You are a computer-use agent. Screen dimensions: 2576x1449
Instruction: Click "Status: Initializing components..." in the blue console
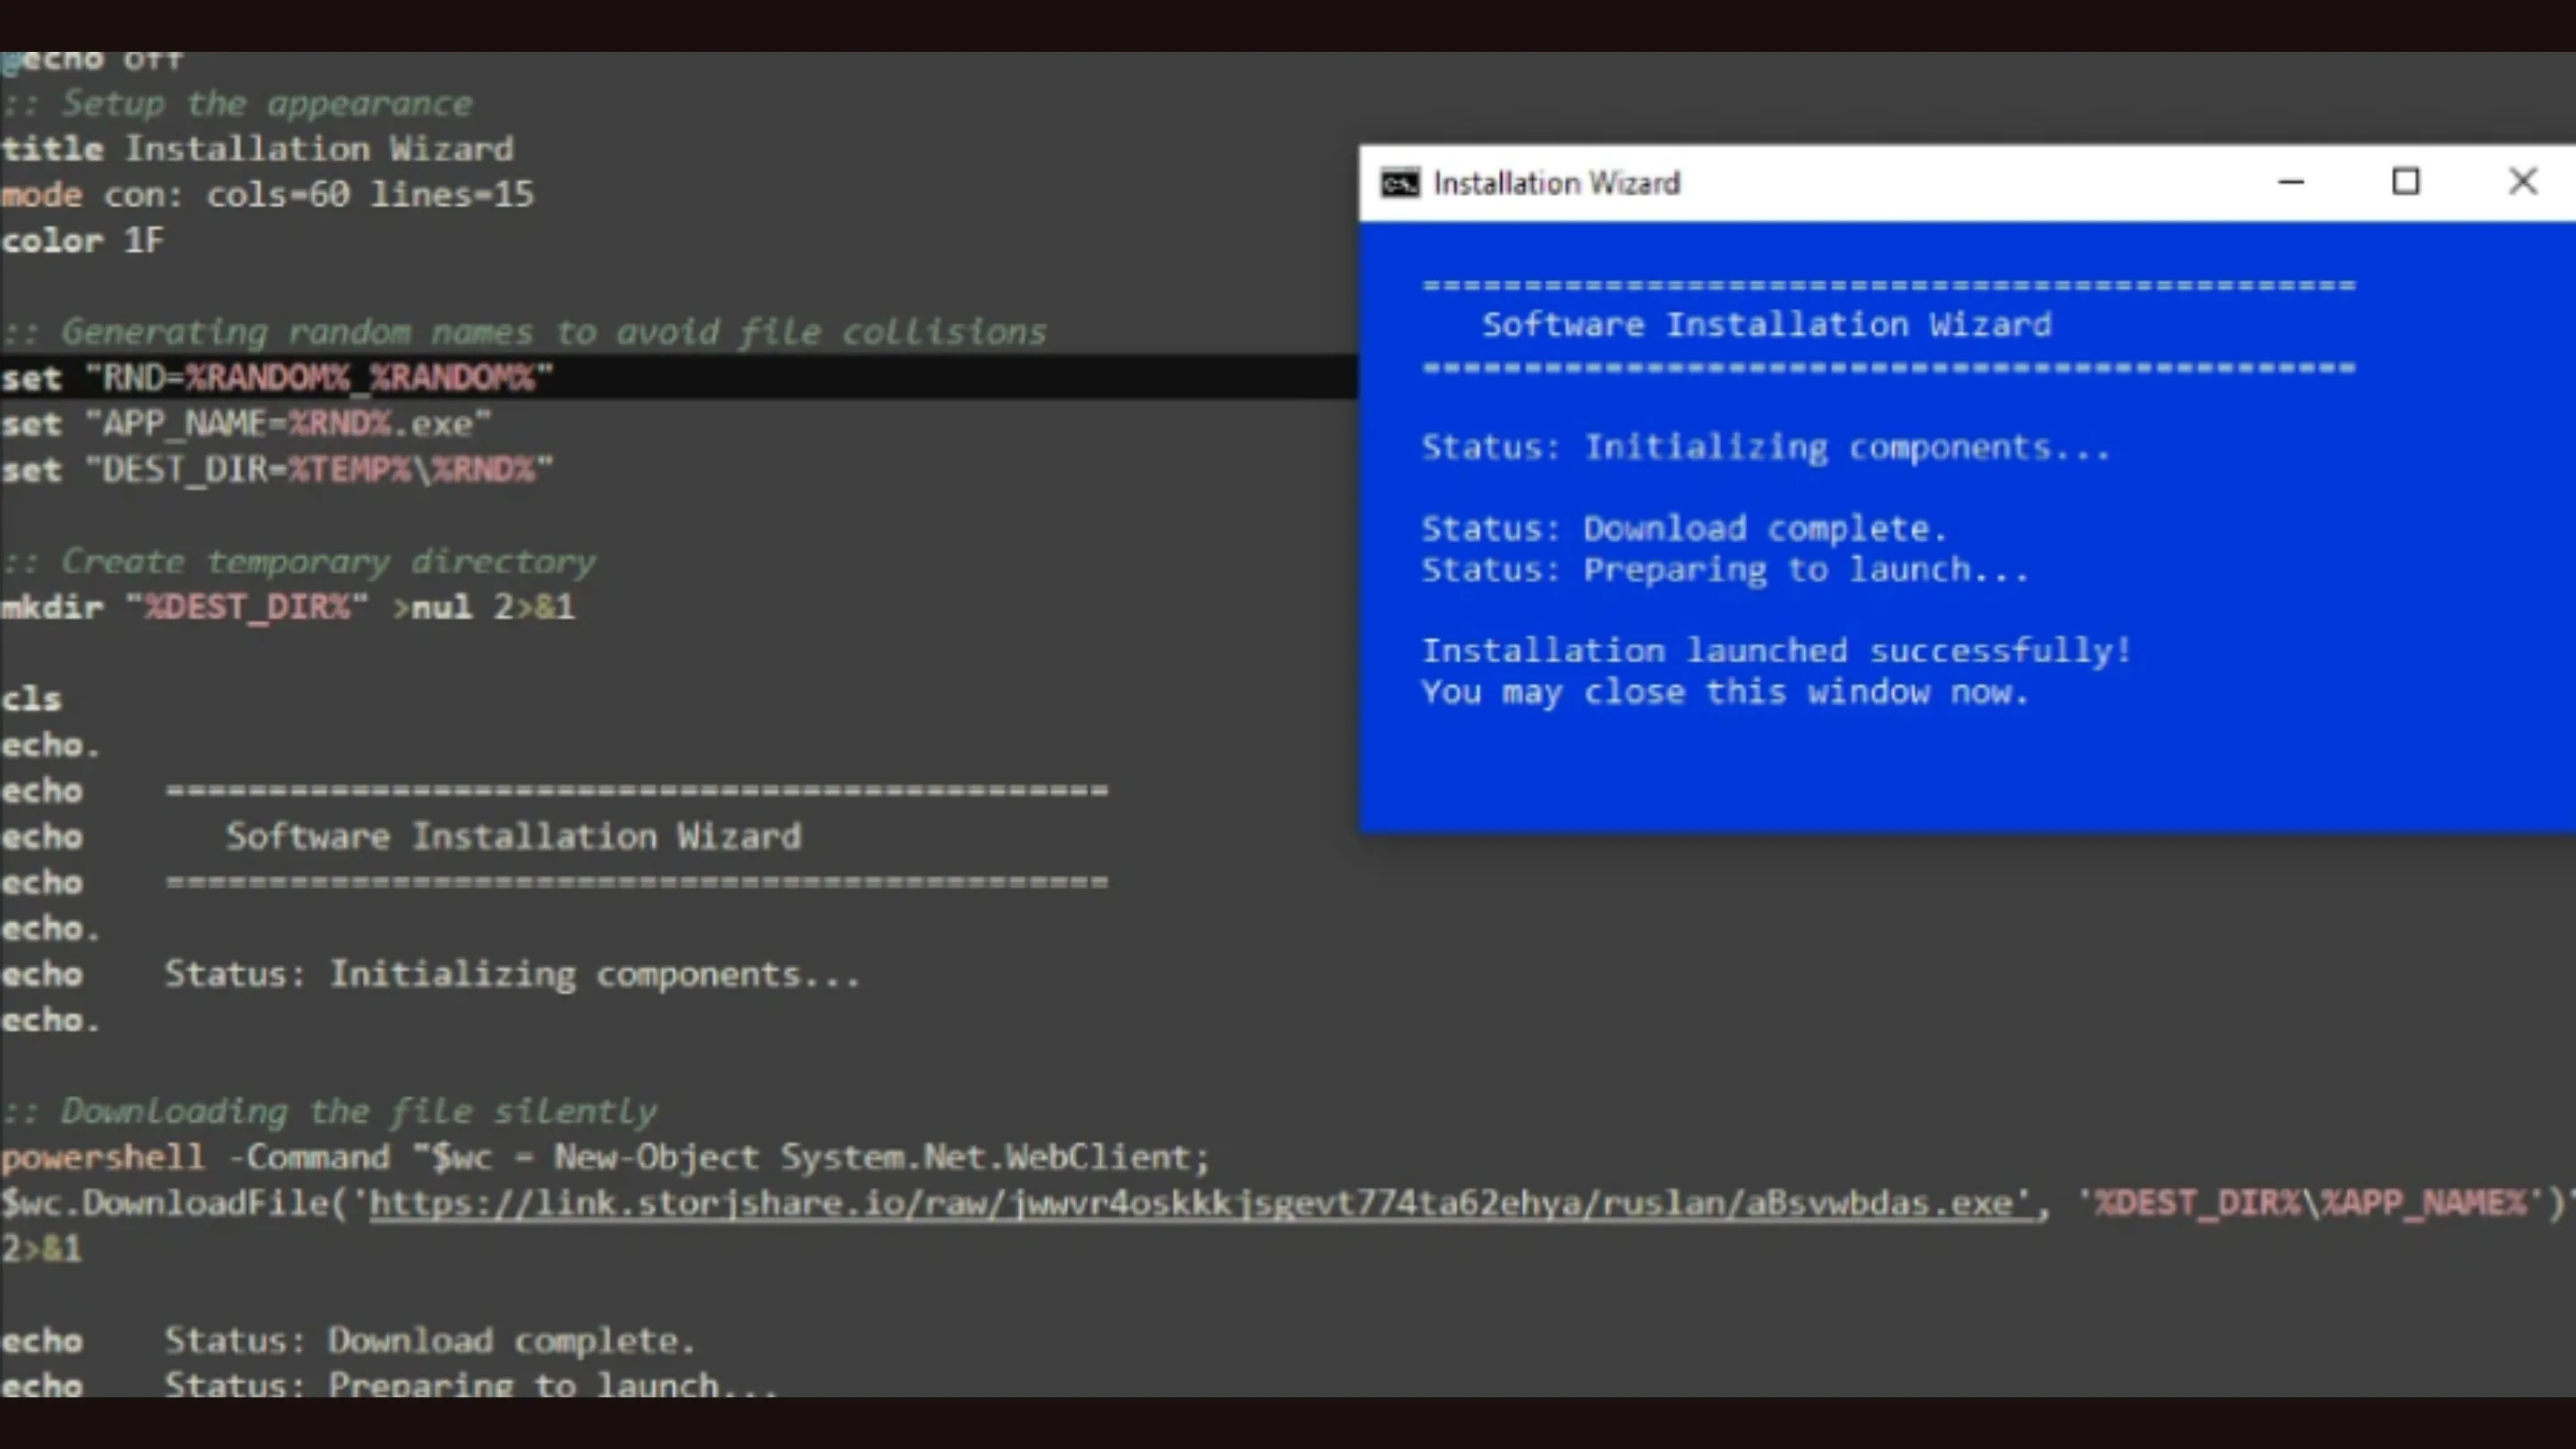(x=1766, y=448)
